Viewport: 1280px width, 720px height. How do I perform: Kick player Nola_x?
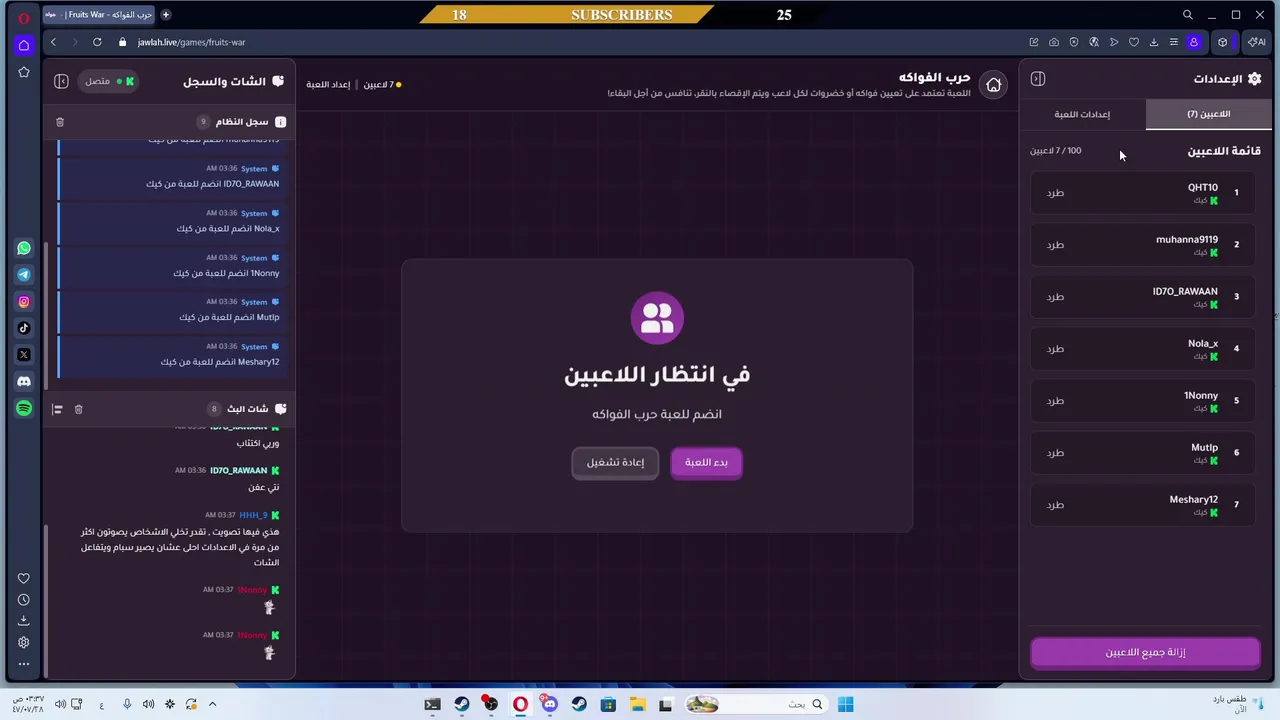[x=1055, y=349]
